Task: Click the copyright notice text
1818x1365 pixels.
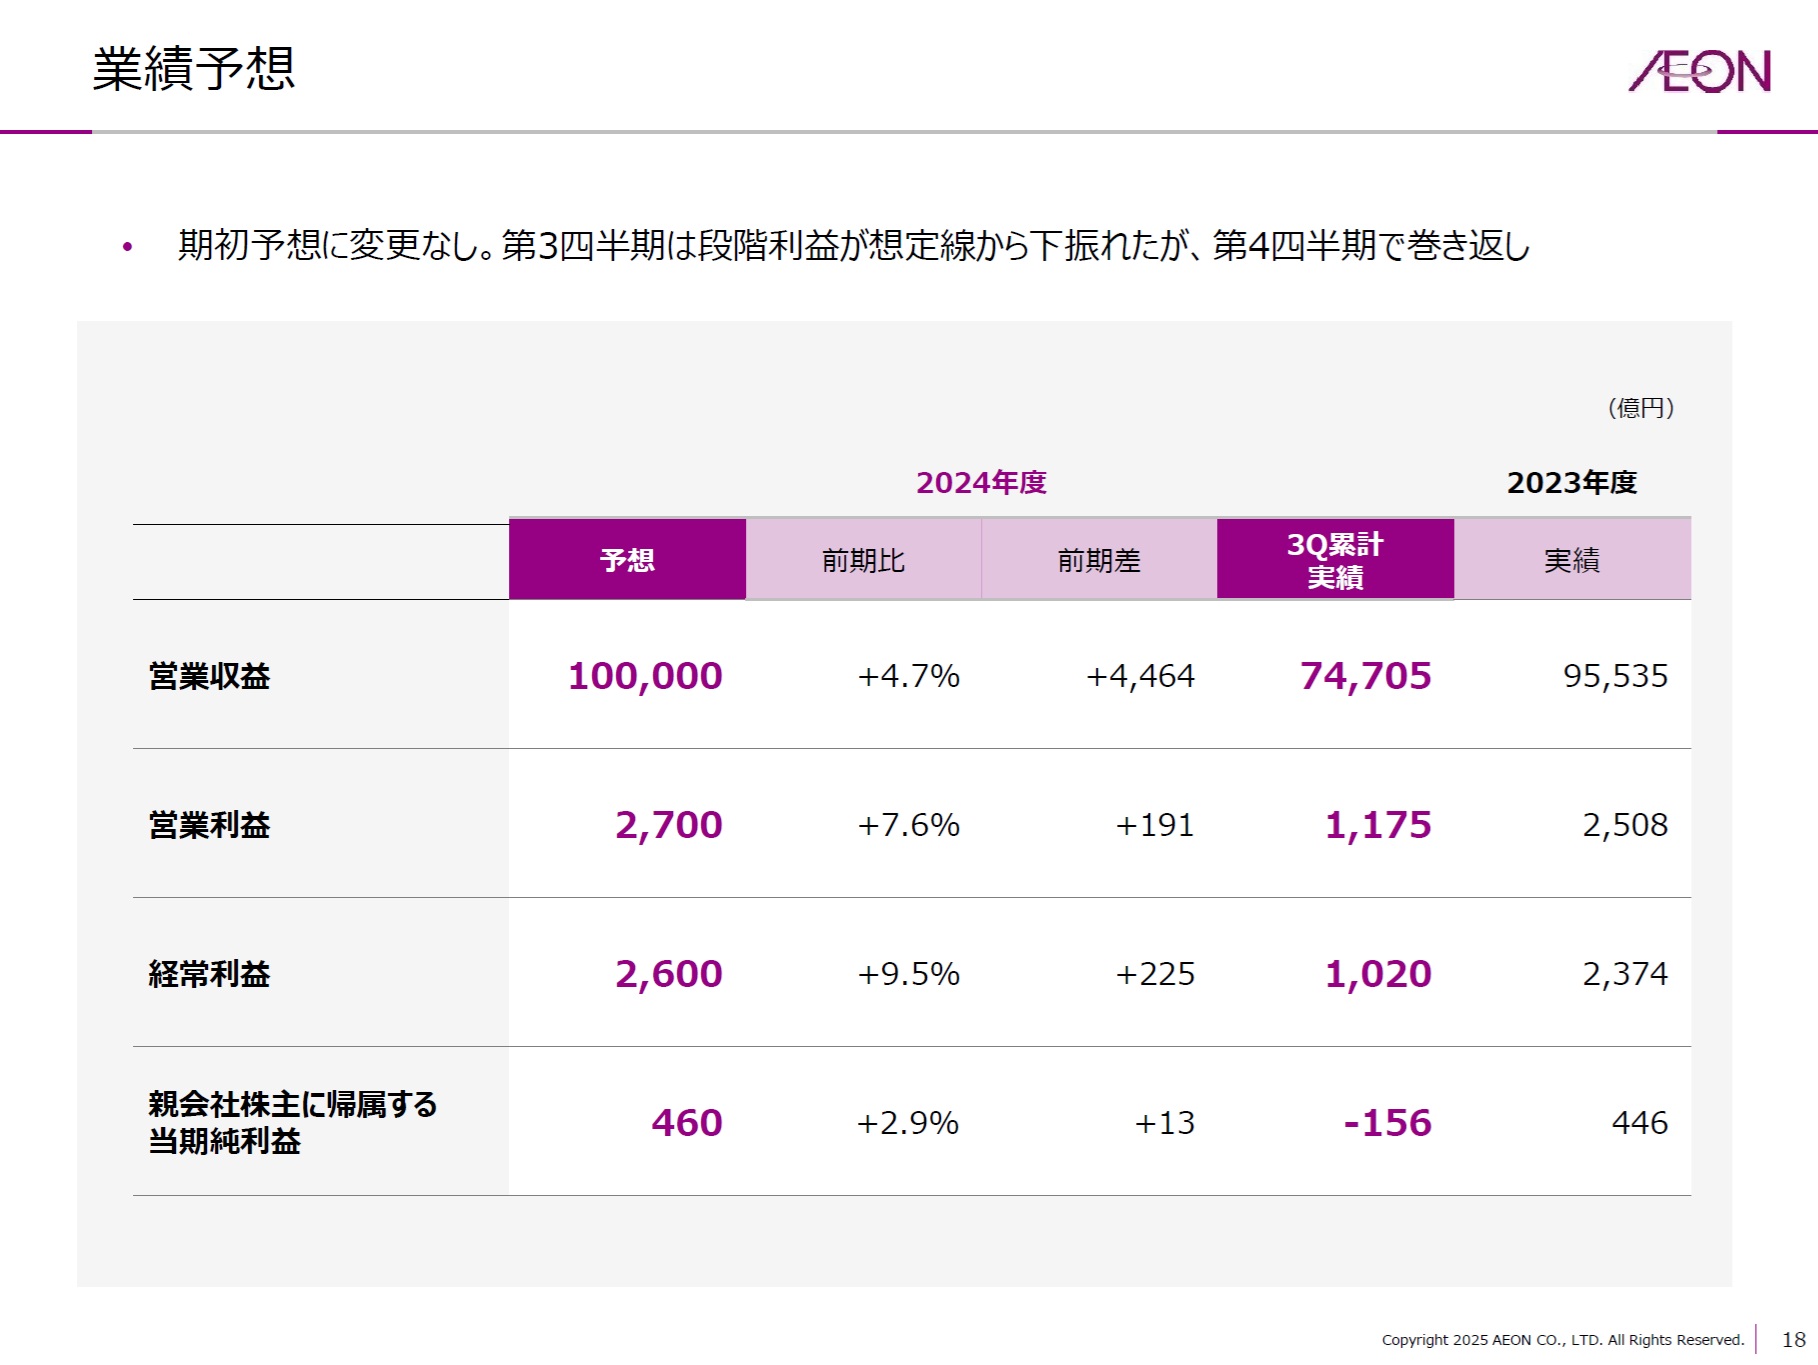Action: click(x=1562, y=1340)
